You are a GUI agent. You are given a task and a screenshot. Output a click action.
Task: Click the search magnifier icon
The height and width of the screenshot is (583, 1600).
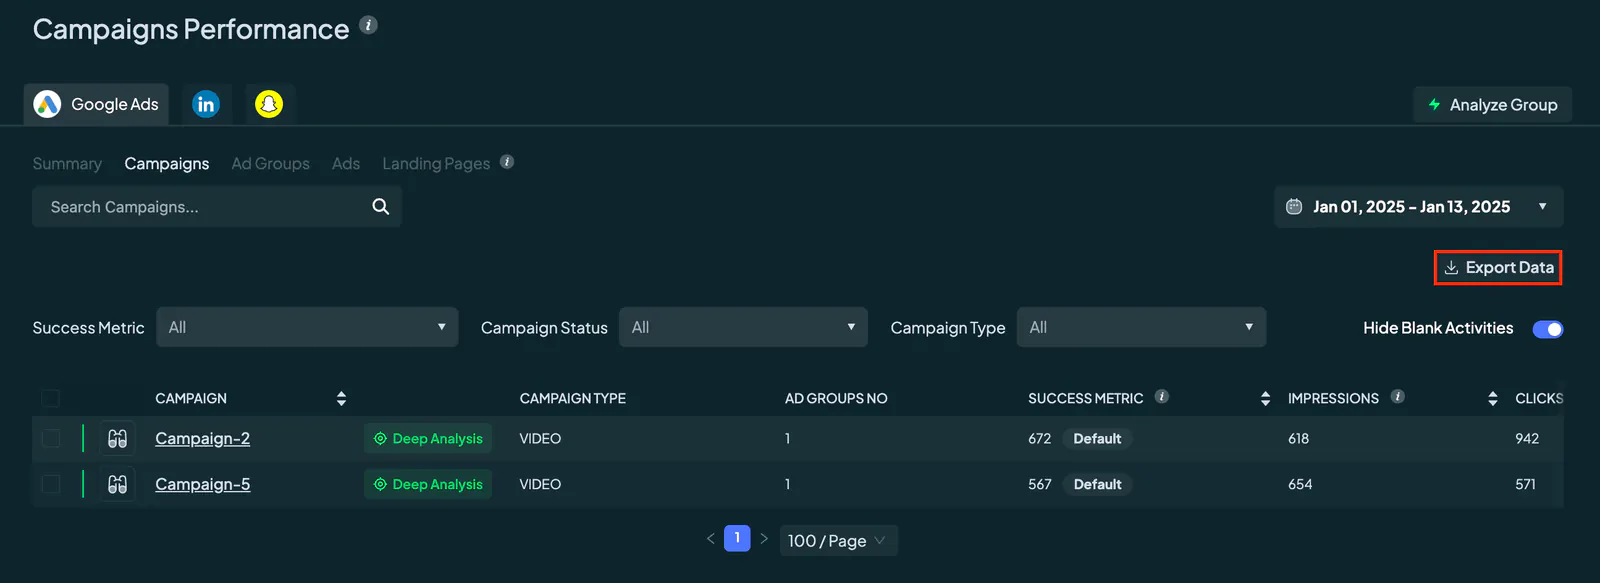(x=380, y=207)
